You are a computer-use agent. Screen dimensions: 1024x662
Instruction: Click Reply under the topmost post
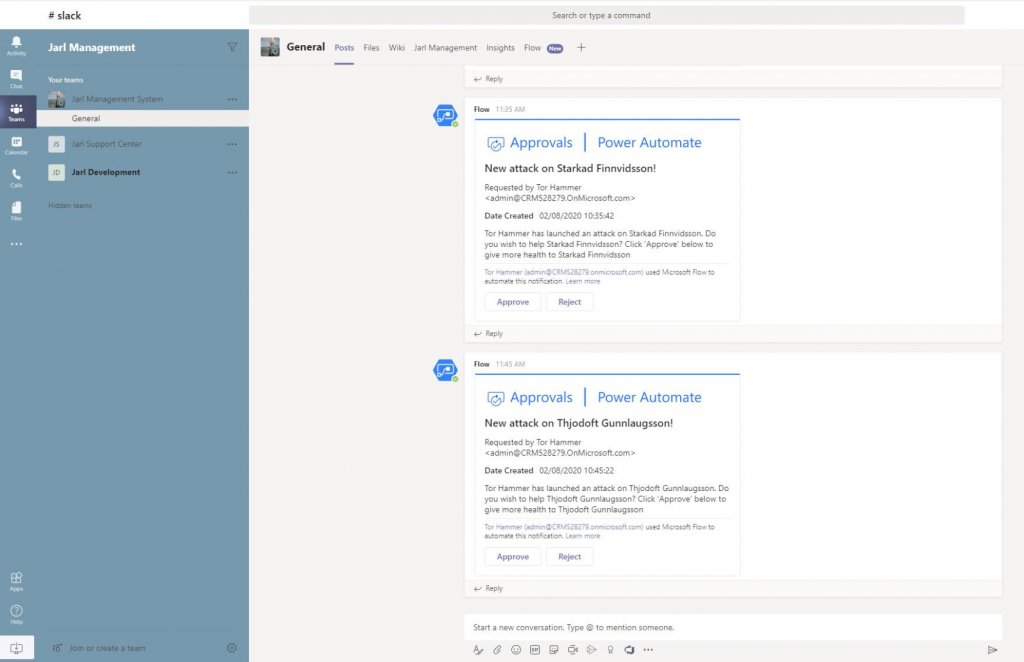pos(488,79)
